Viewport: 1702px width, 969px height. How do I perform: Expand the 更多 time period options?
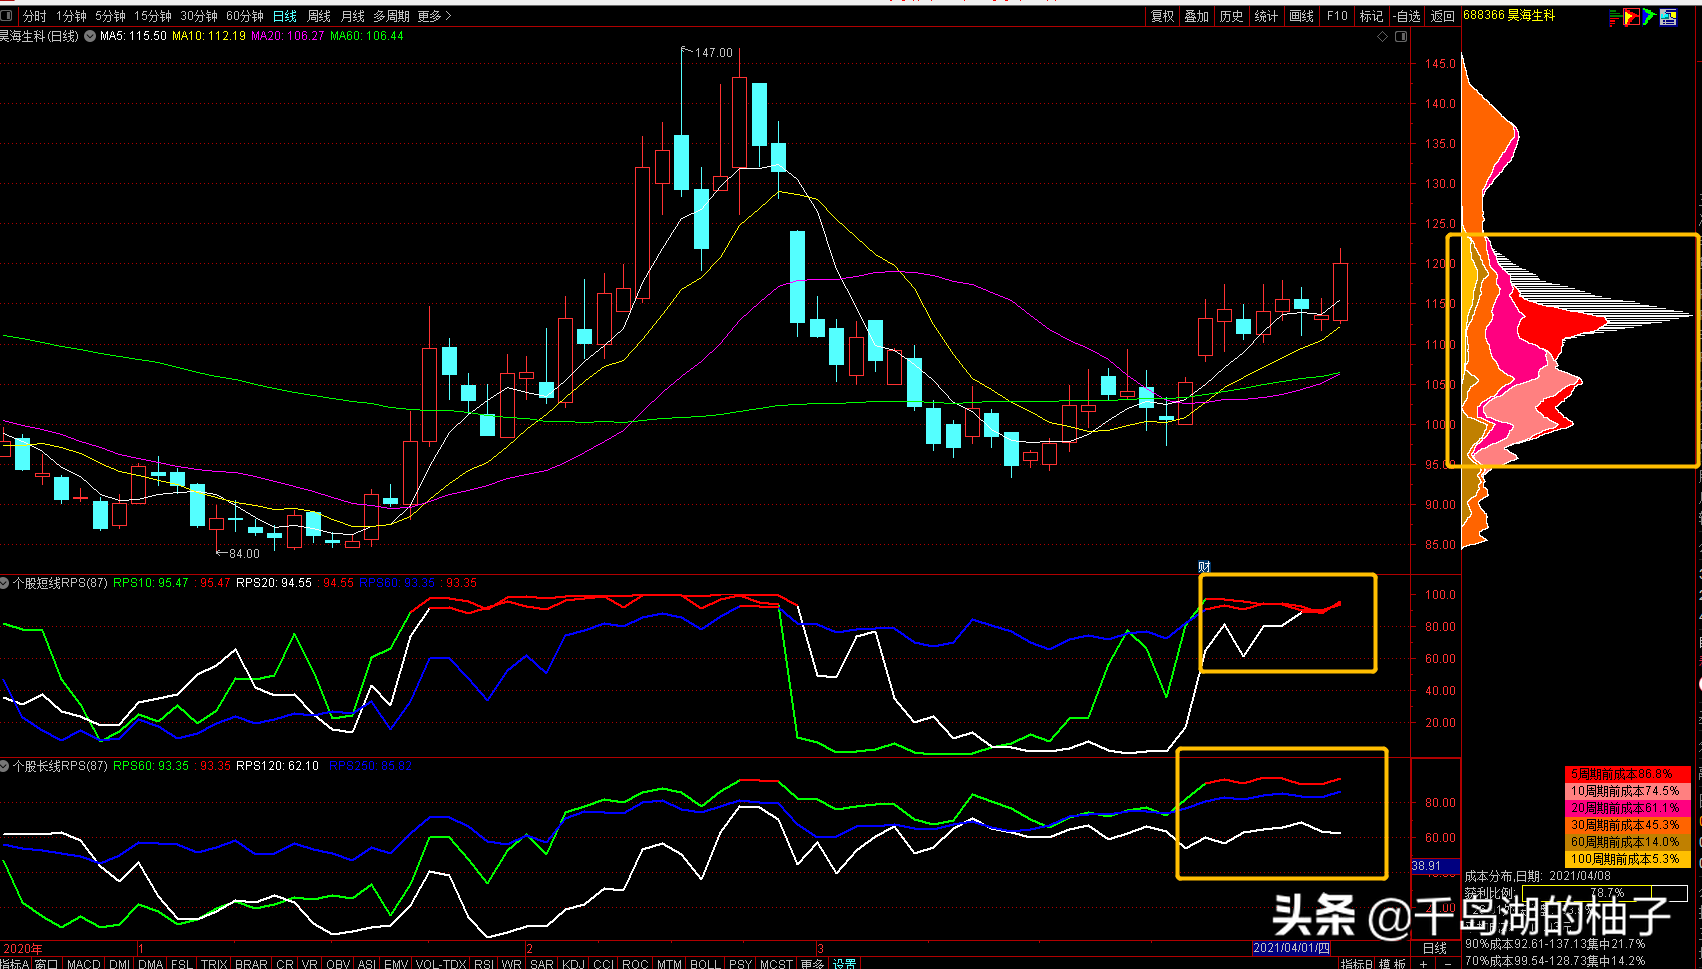coord(434,16)
